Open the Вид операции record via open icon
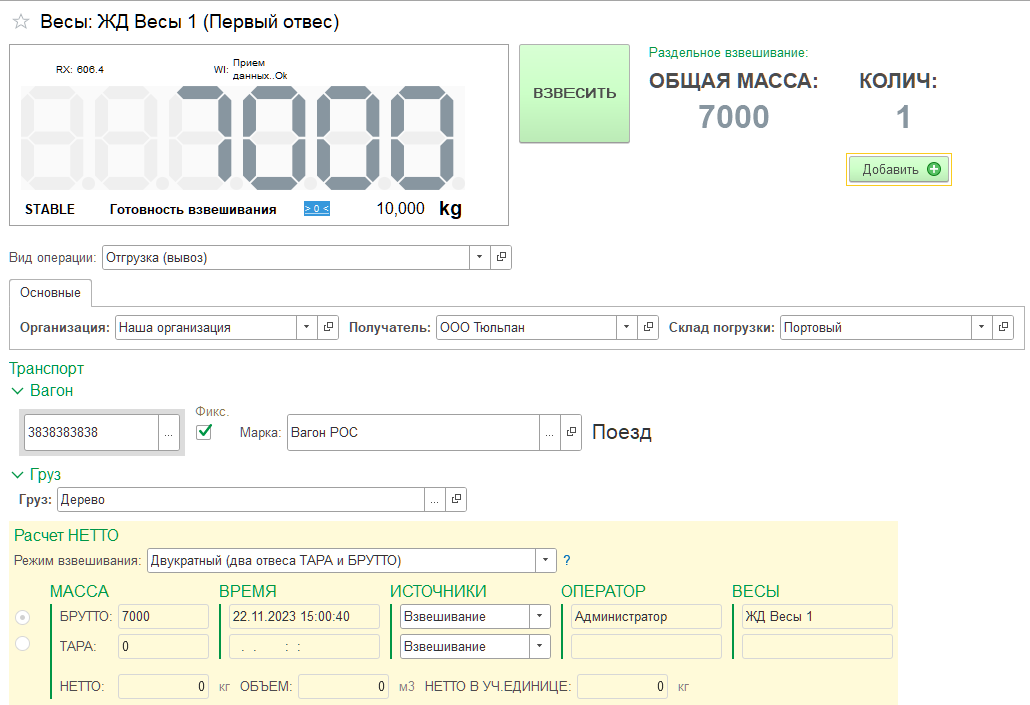 click(x=501, y=258)
